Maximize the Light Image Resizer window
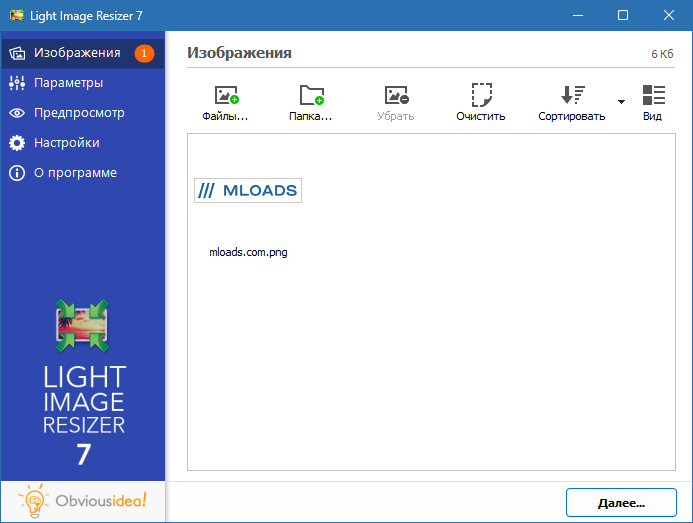The height and width of the screenshot is (523, 693). pyautogui.click(x=623, y=15)
